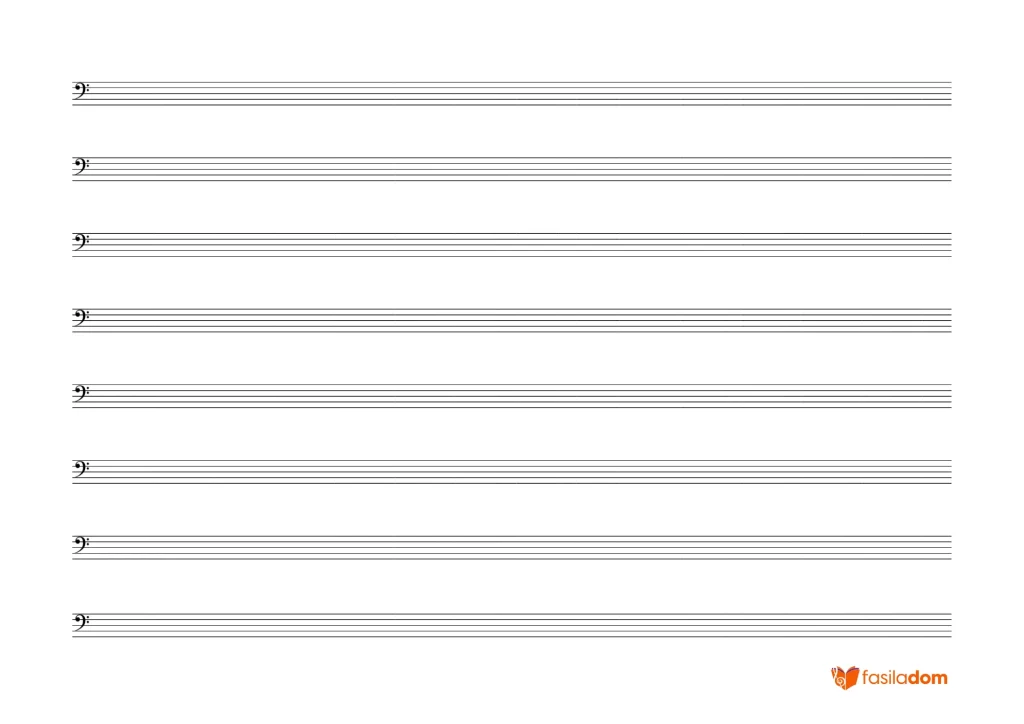Image resolution: width=1024 pixels, height=724 pixels.
Task: Click the bass clef on the second staff
Action: click(x=81, y=167)
